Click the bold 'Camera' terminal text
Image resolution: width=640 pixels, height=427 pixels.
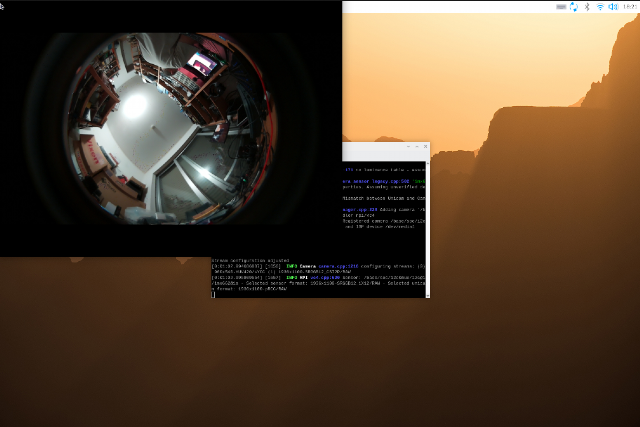[308, 266]
